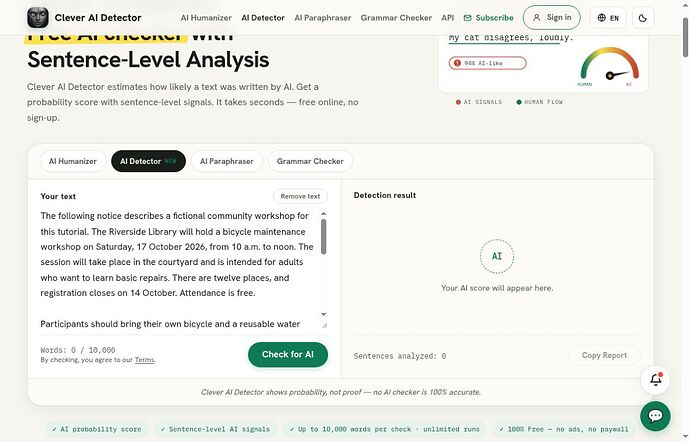Go to AI Paraphraser in the top navigation
This screenshot has width=690, height=442.
tap(323, 18)
